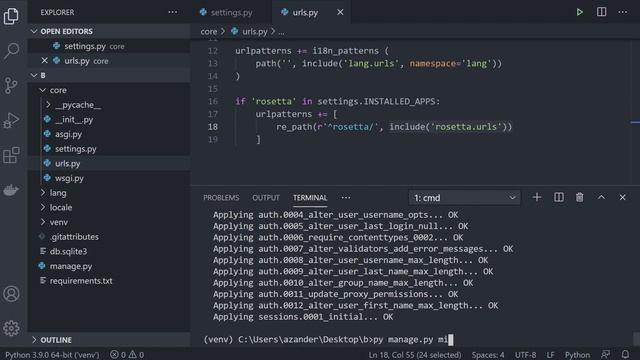Close the urls.py editor tab
The width and height of the screenshot is (640, 360).
point(340,12)
